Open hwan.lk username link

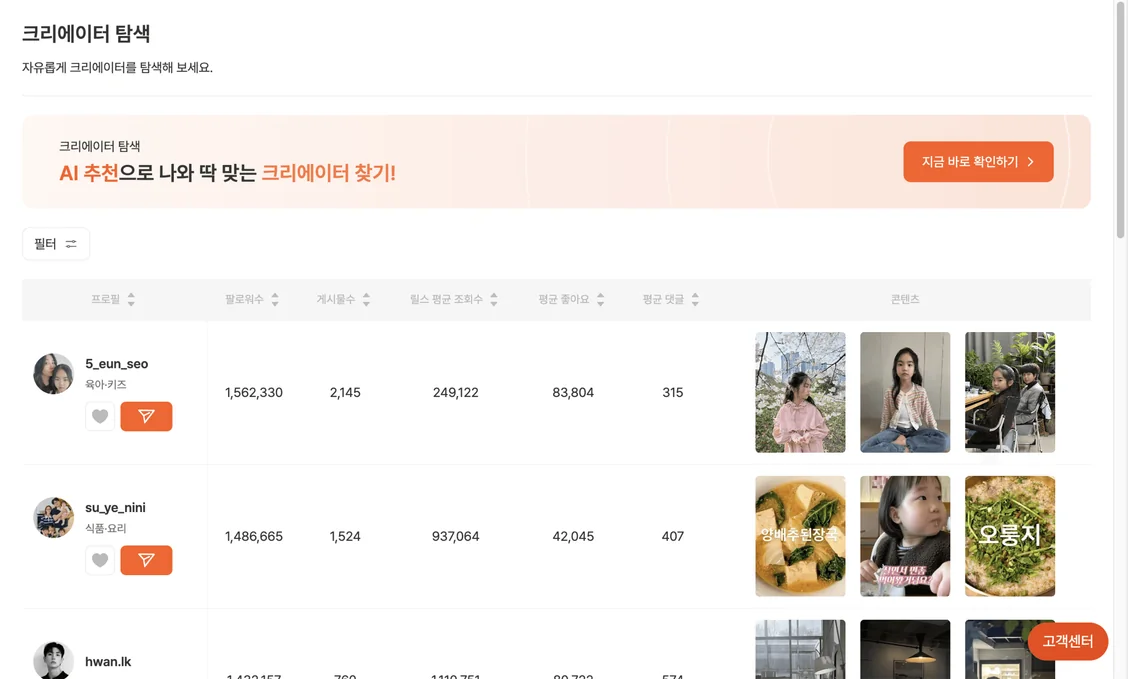(108, 662)
